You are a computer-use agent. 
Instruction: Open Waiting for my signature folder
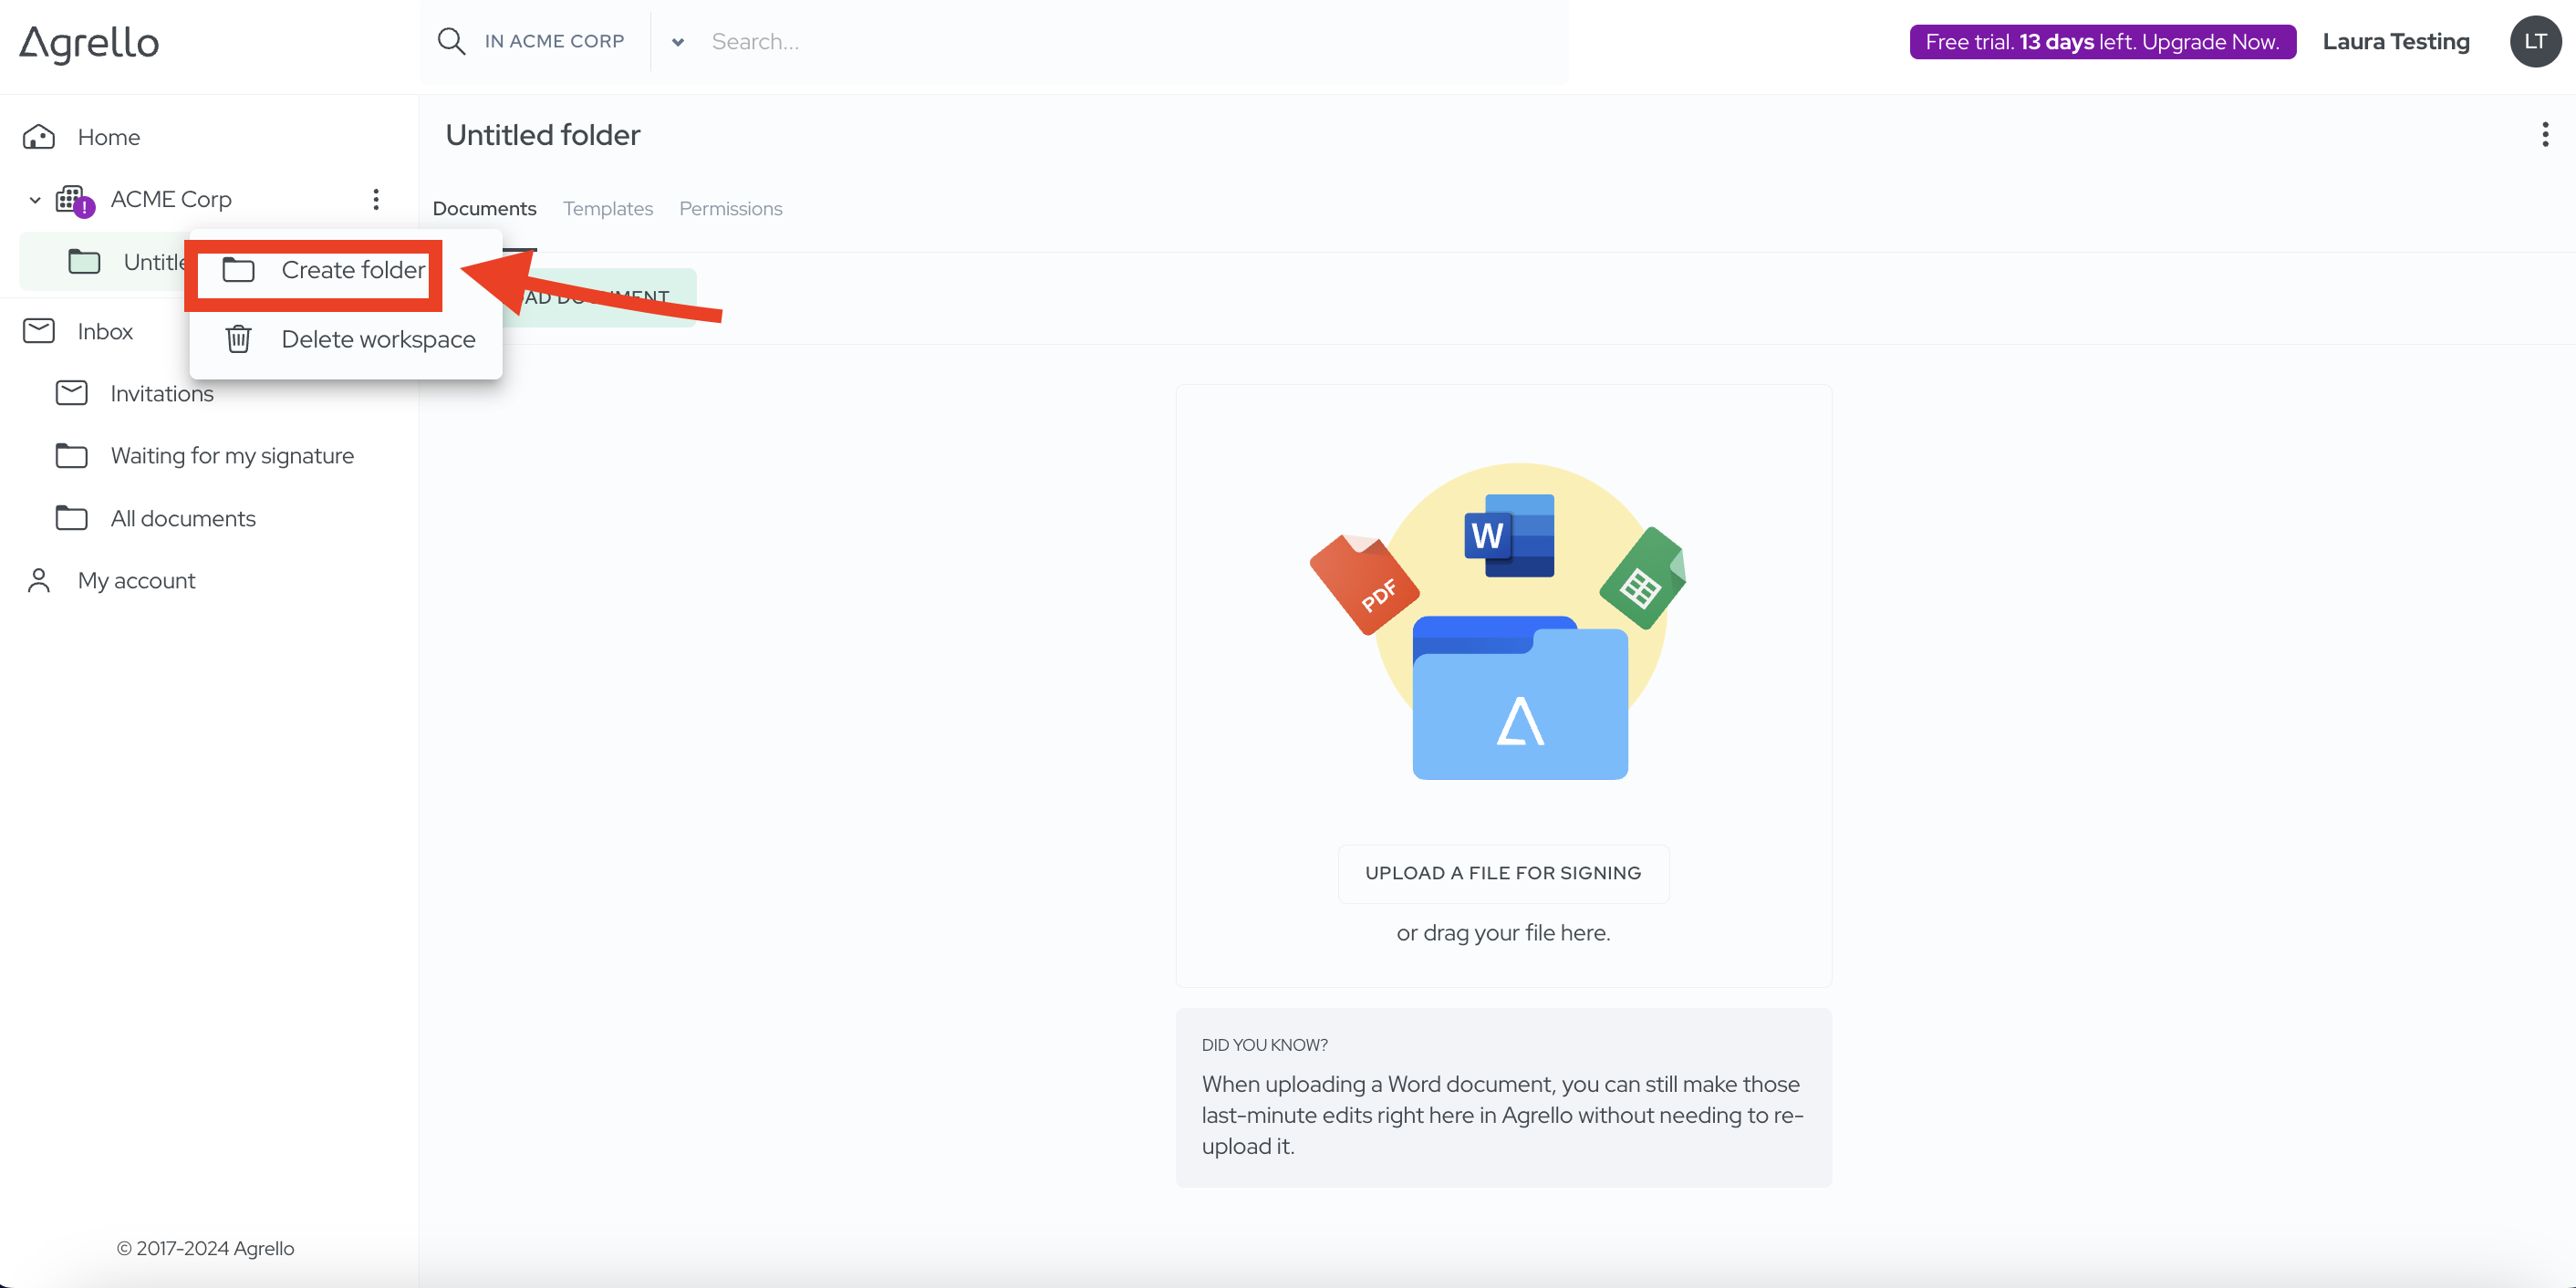(x=231, y=456)
